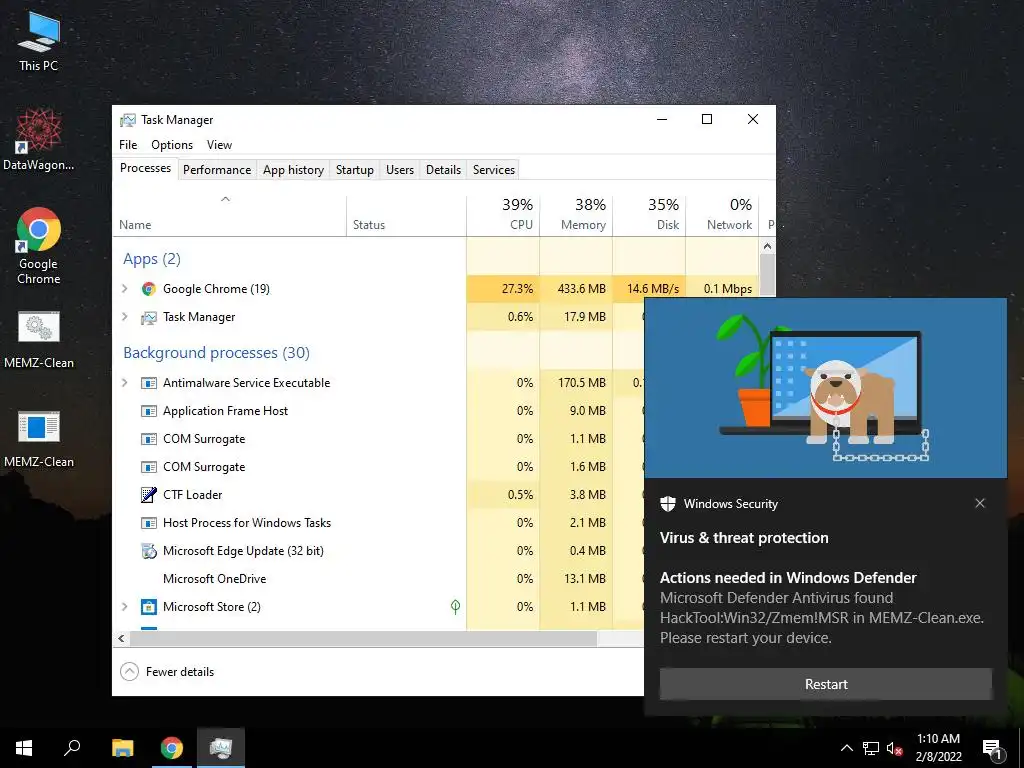Click Chrome's 27.3% CPU cell
Screen dimensions: 1024x768
click(503, 289)
